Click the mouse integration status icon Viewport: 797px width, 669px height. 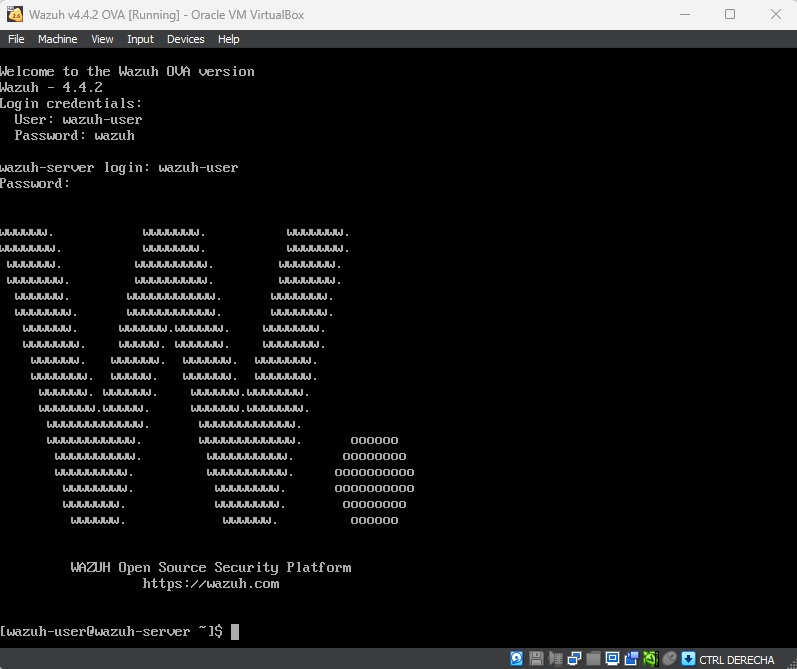669,659
